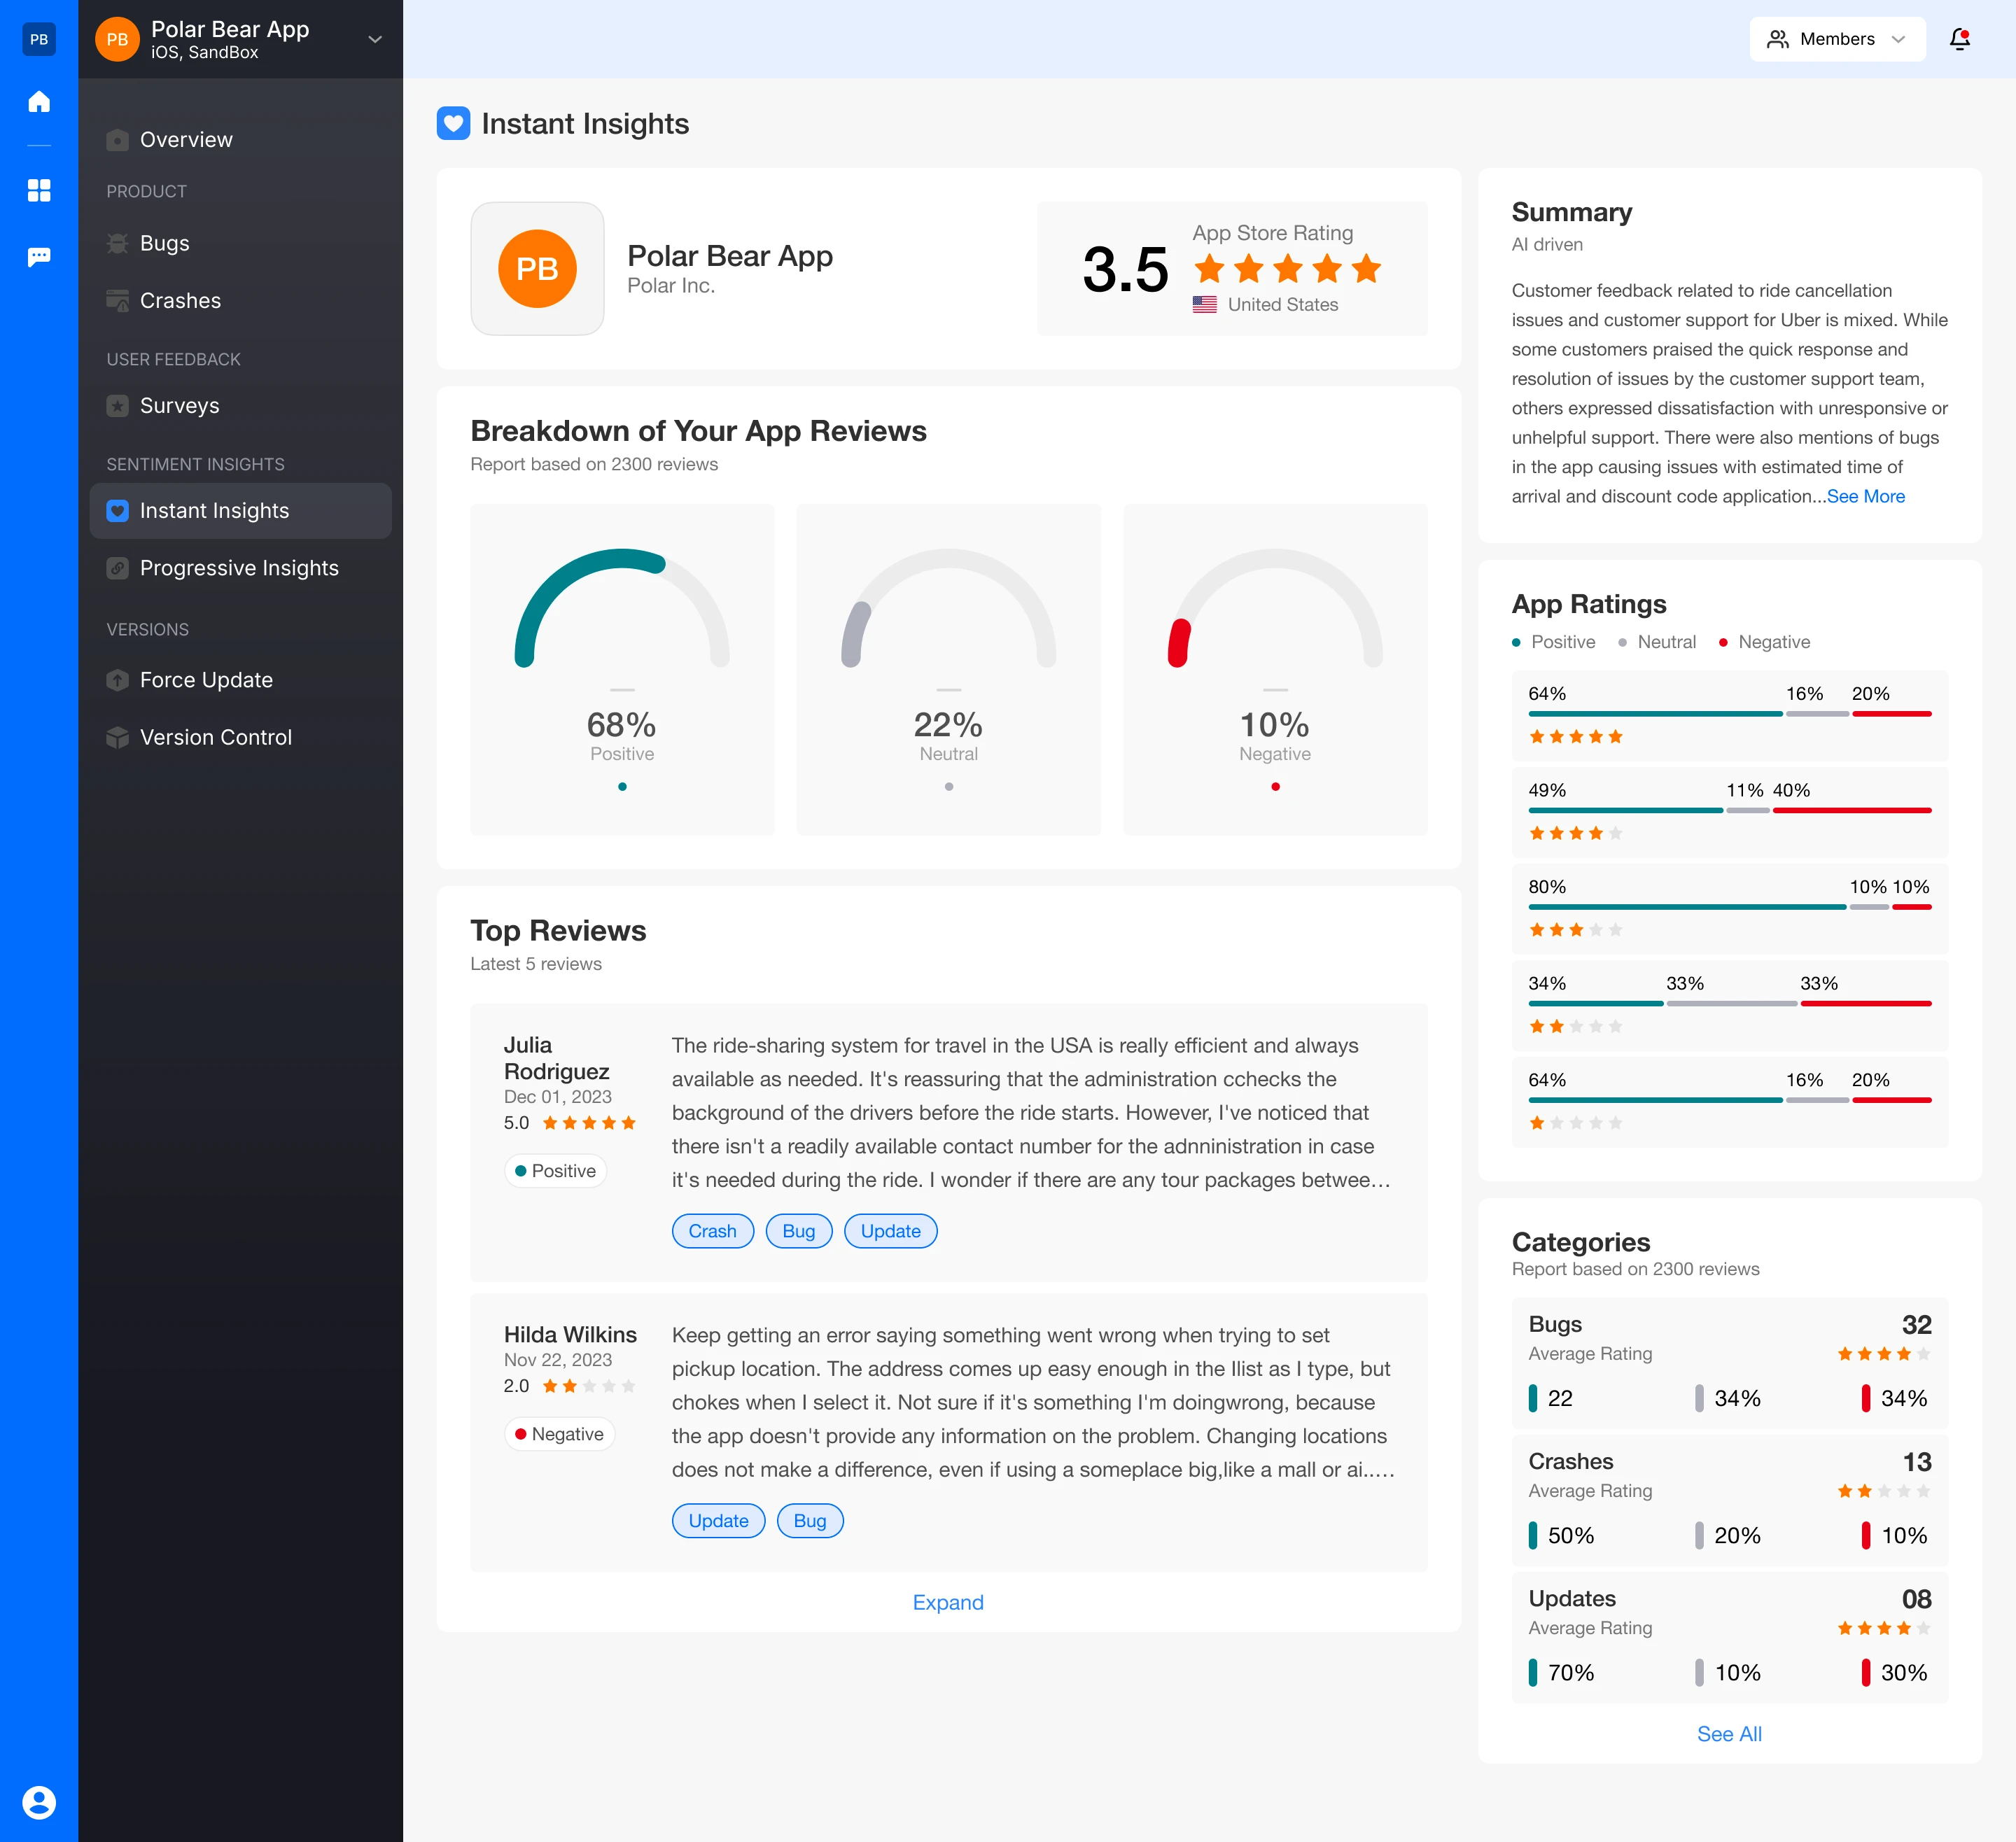Open Version Control page
The image size is (2016, 1842).
(216, 737)
